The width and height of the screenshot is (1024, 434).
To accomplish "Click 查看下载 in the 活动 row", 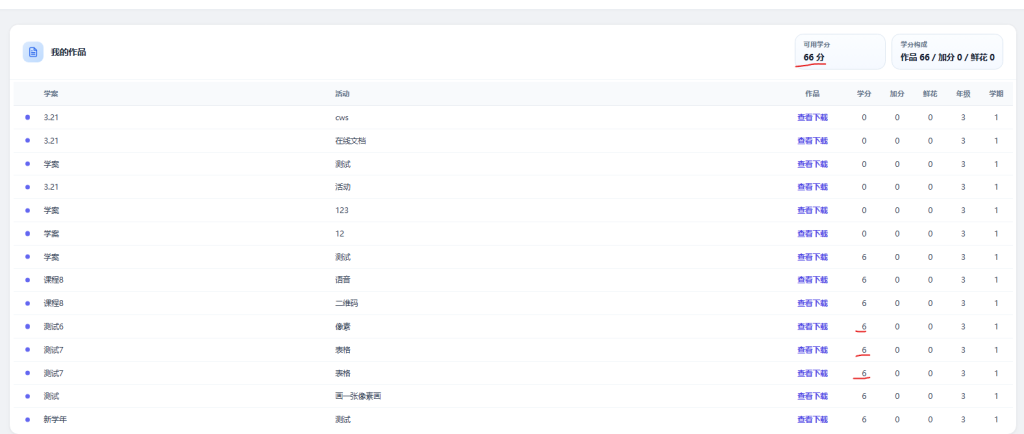I will pos(812,187).
